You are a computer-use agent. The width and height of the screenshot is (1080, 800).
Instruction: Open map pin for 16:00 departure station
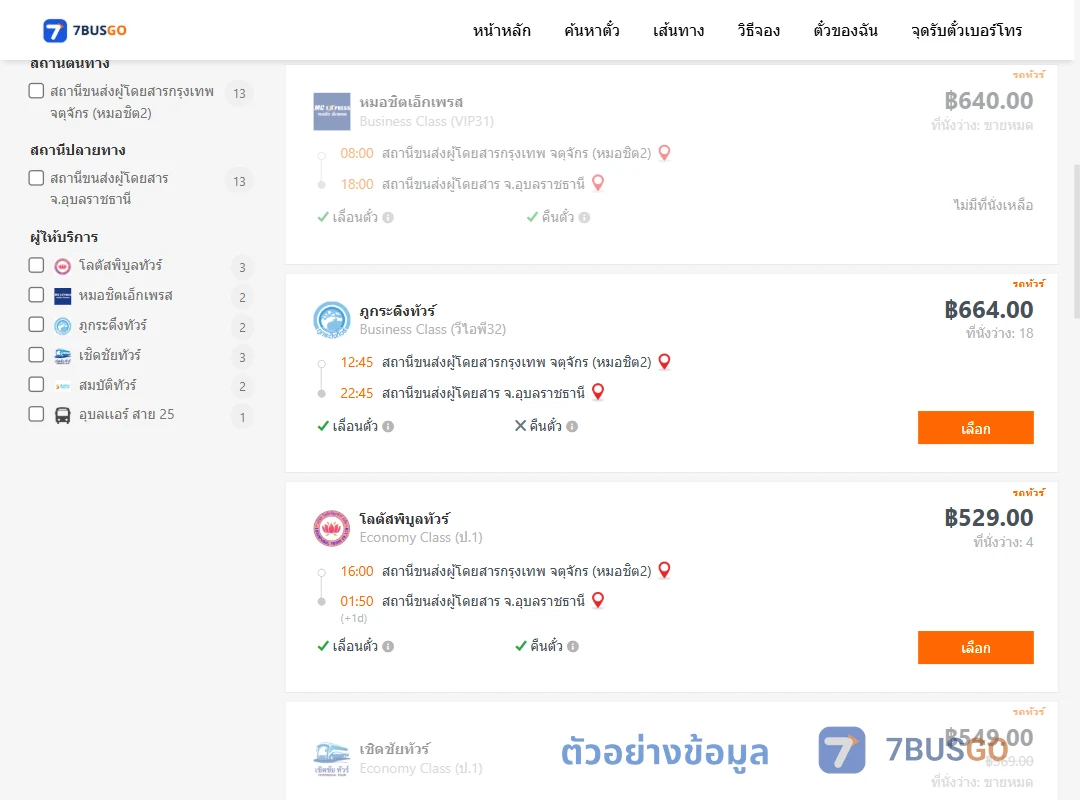[665, 570]
